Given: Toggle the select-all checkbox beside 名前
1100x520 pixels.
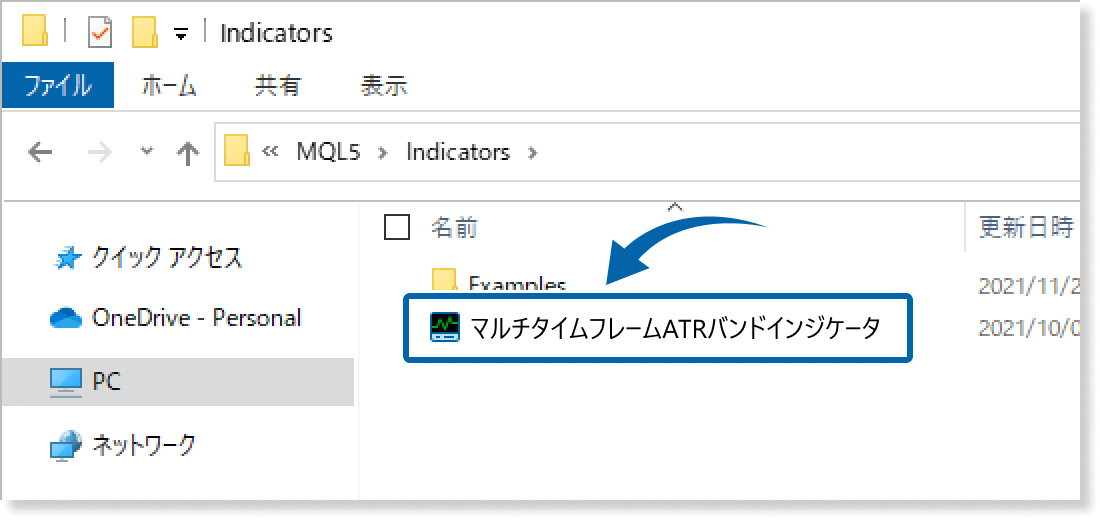Looking at the screenshot, I should (x=397, y=227).
